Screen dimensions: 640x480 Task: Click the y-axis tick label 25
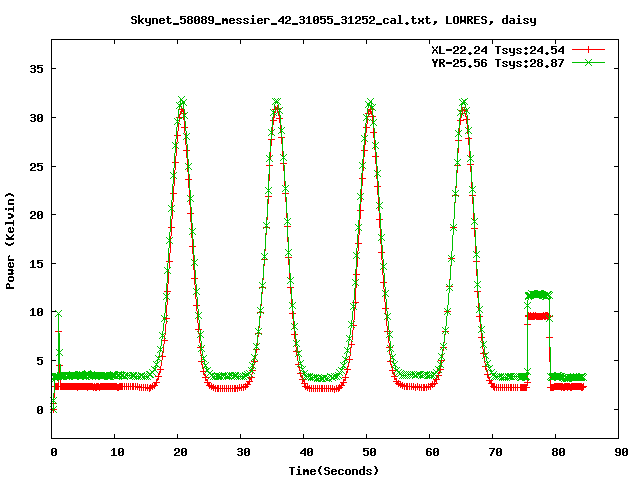point(36,167)
